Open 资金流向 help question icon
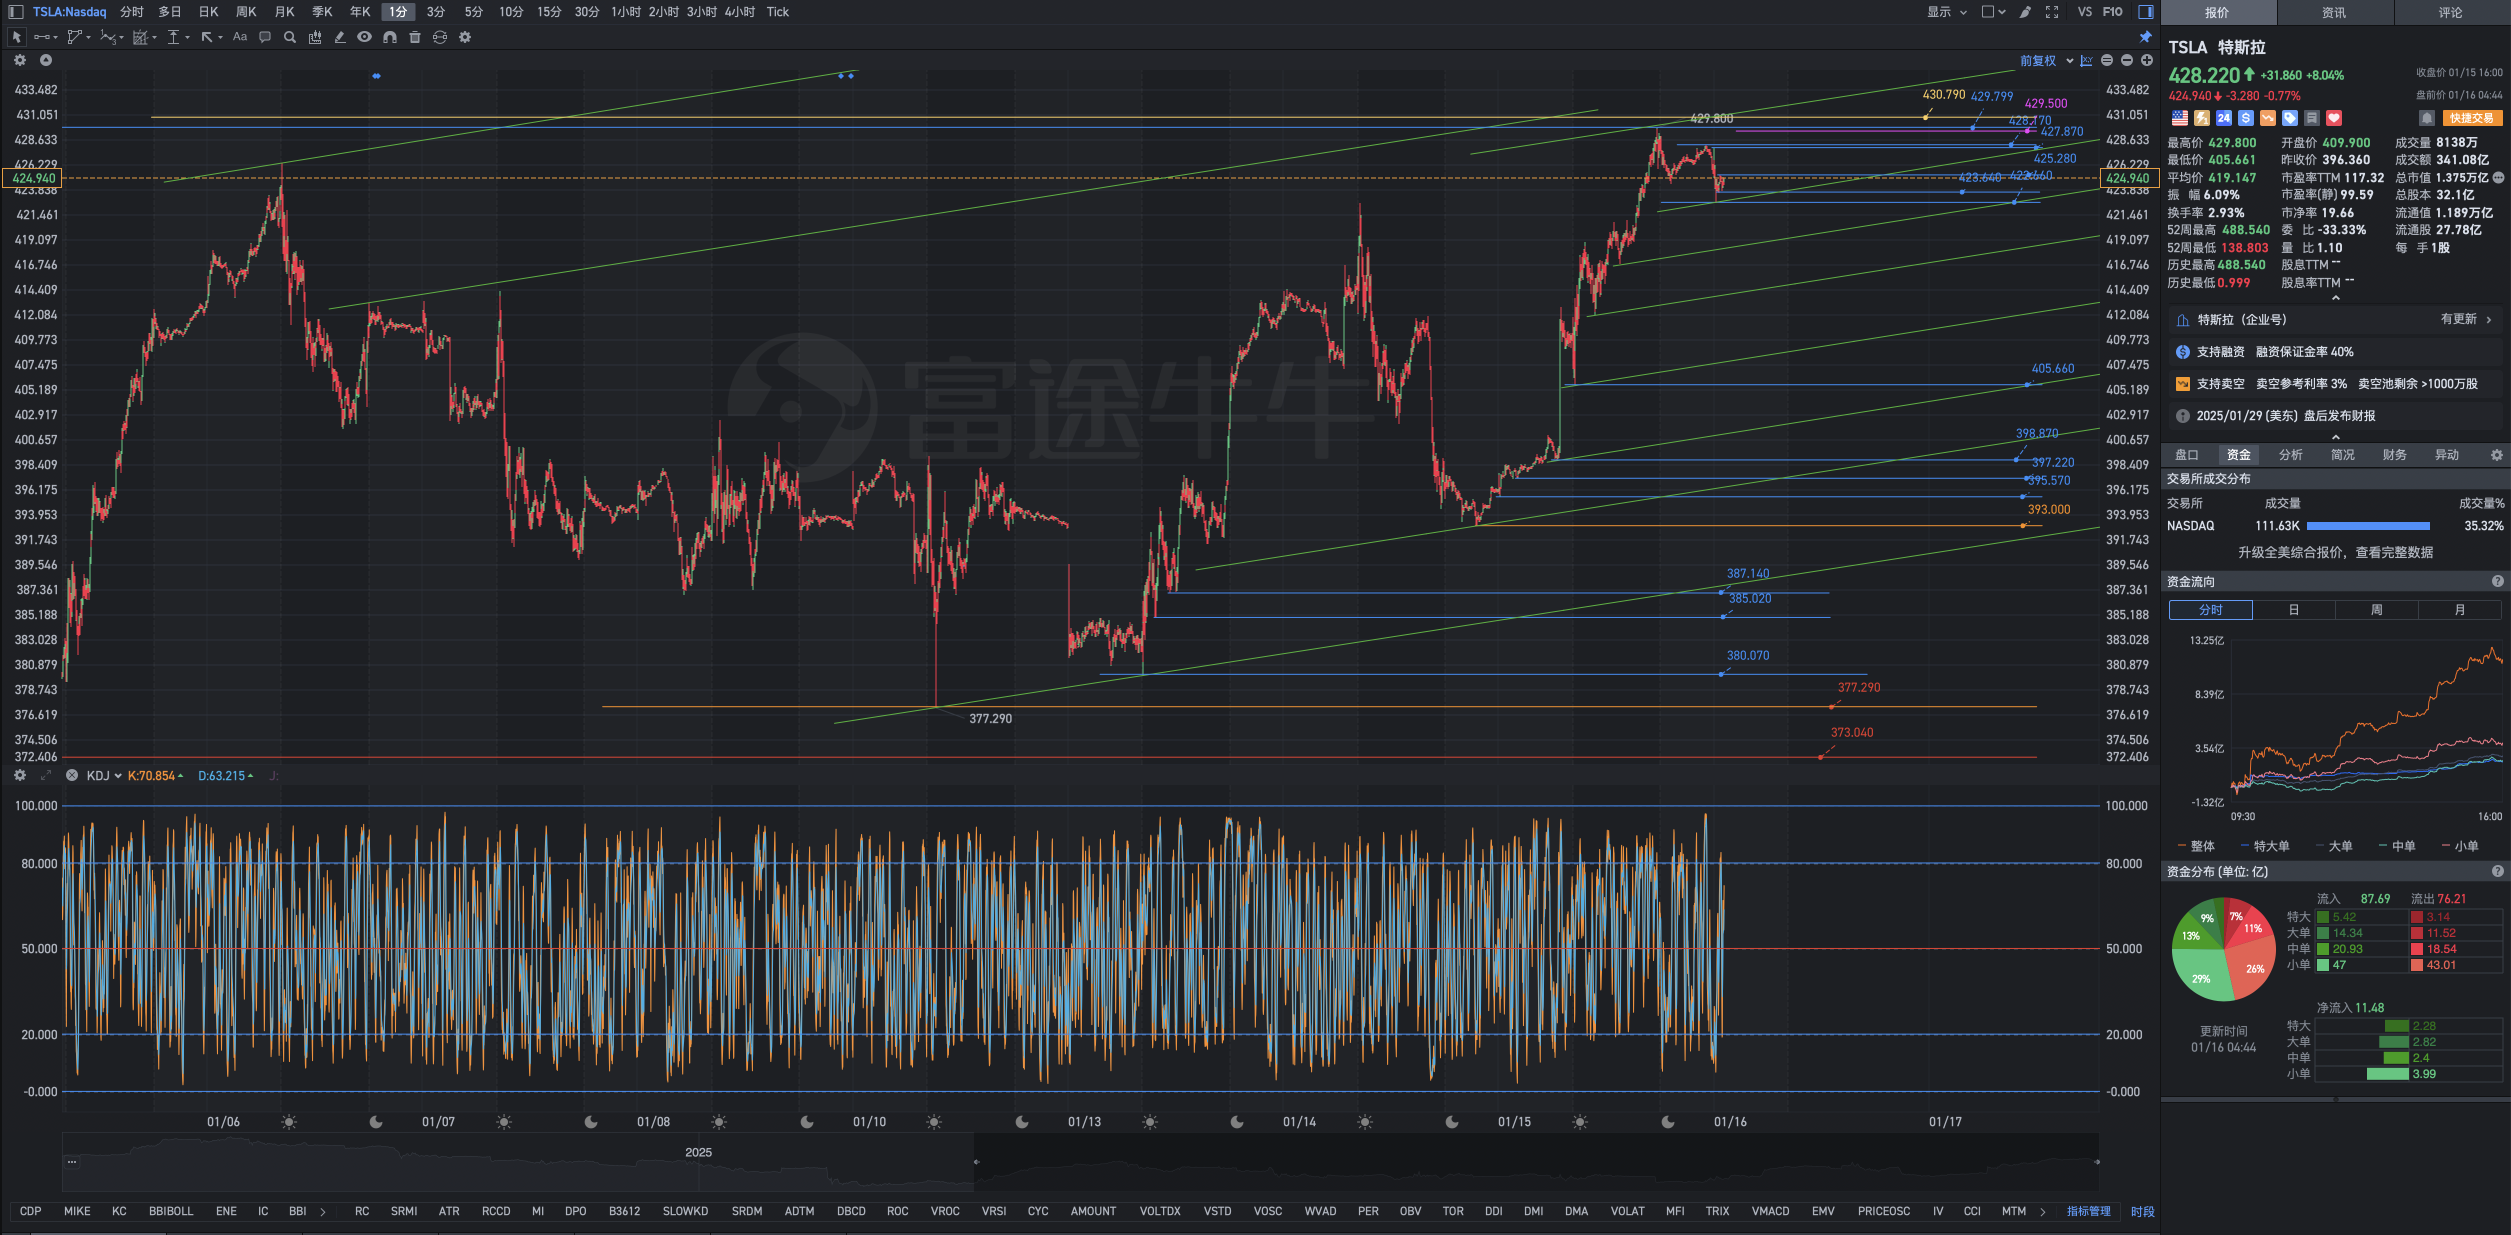The image size is (2511, 1235). [x=2498, y=581]
